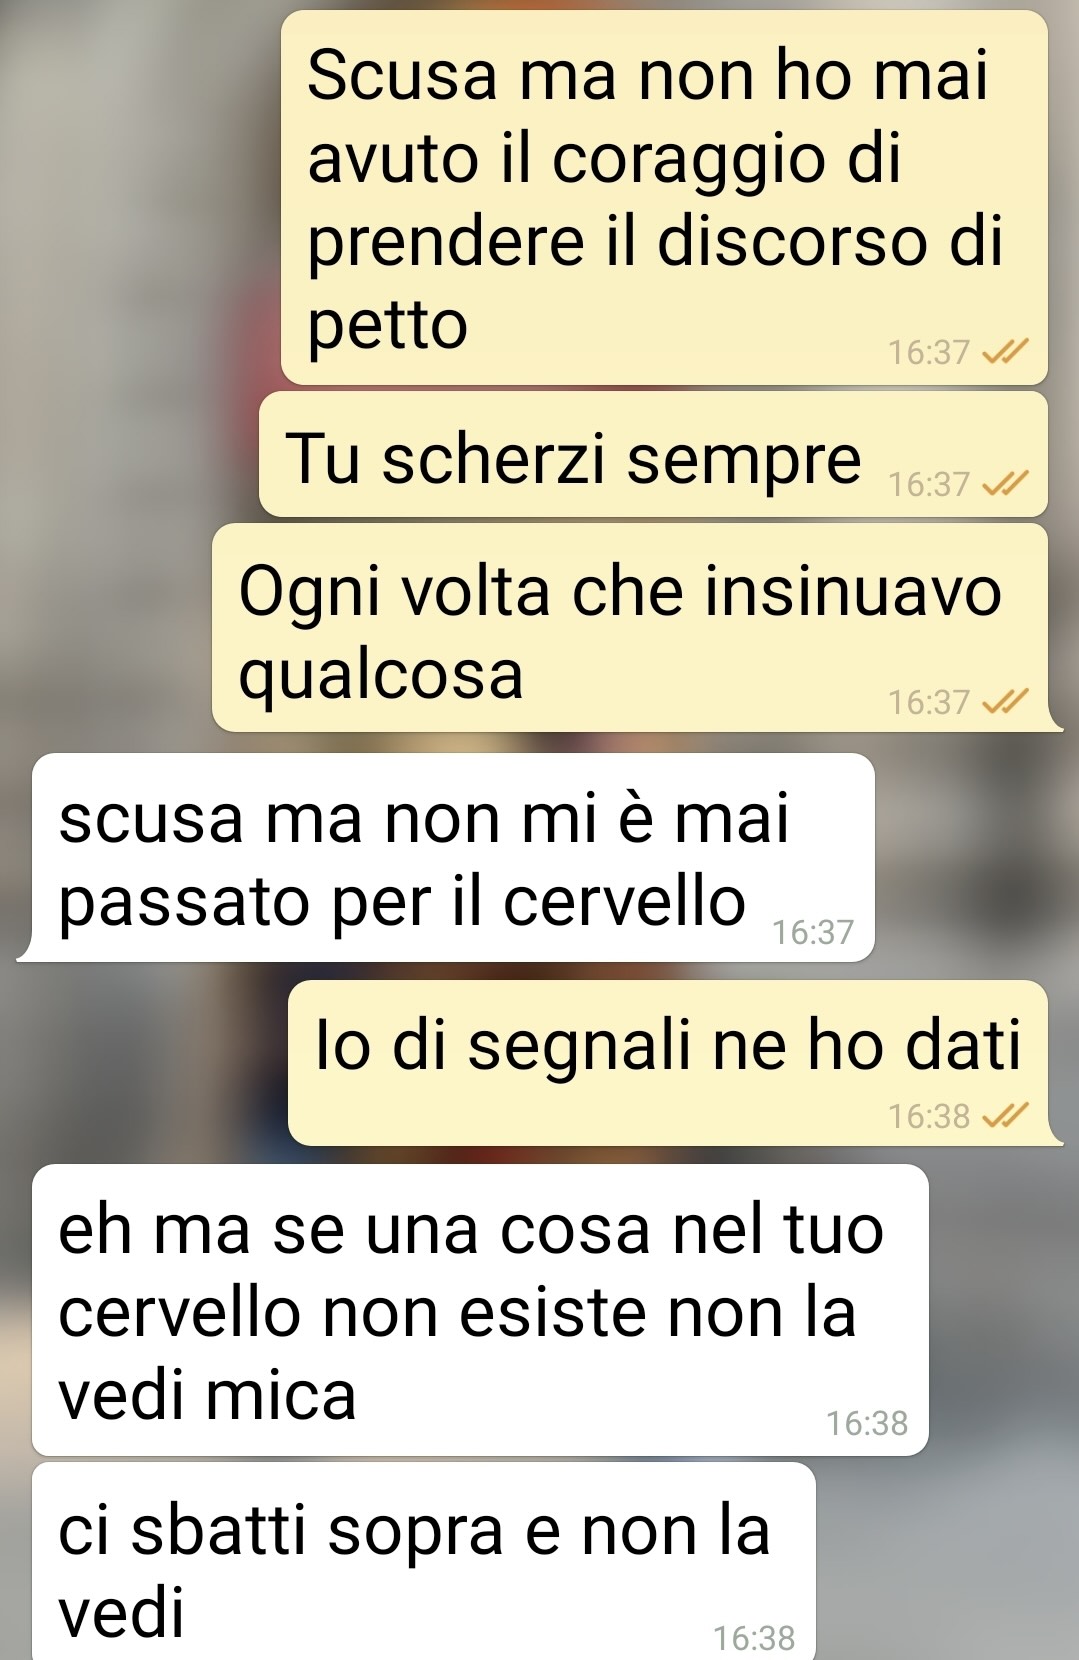
Task: Tap 16:37 timestamp on received 'cervello' message
Action: point(813,932)
